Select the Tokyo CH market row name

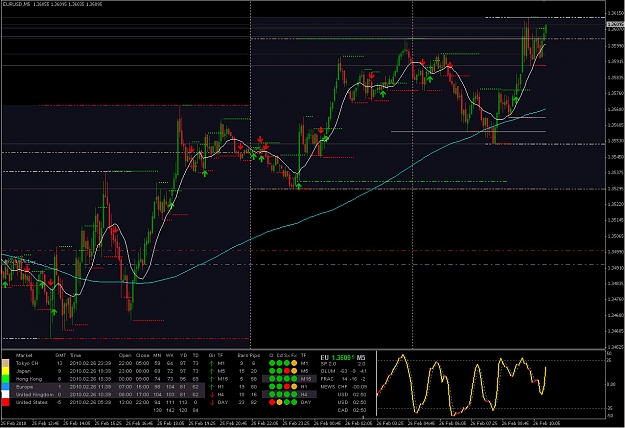27,363
